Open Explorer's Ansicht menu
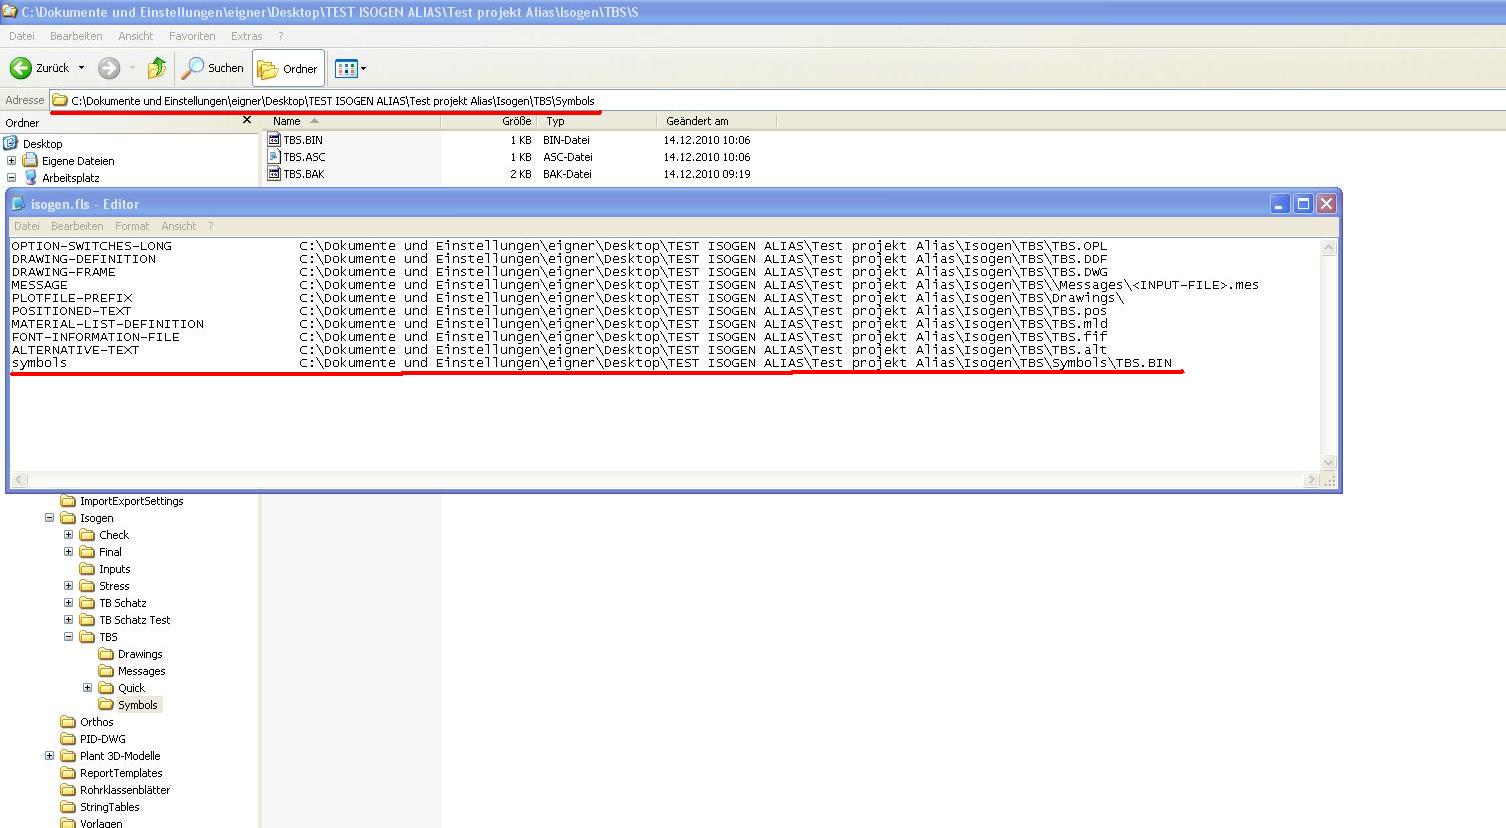 [135, 36]
